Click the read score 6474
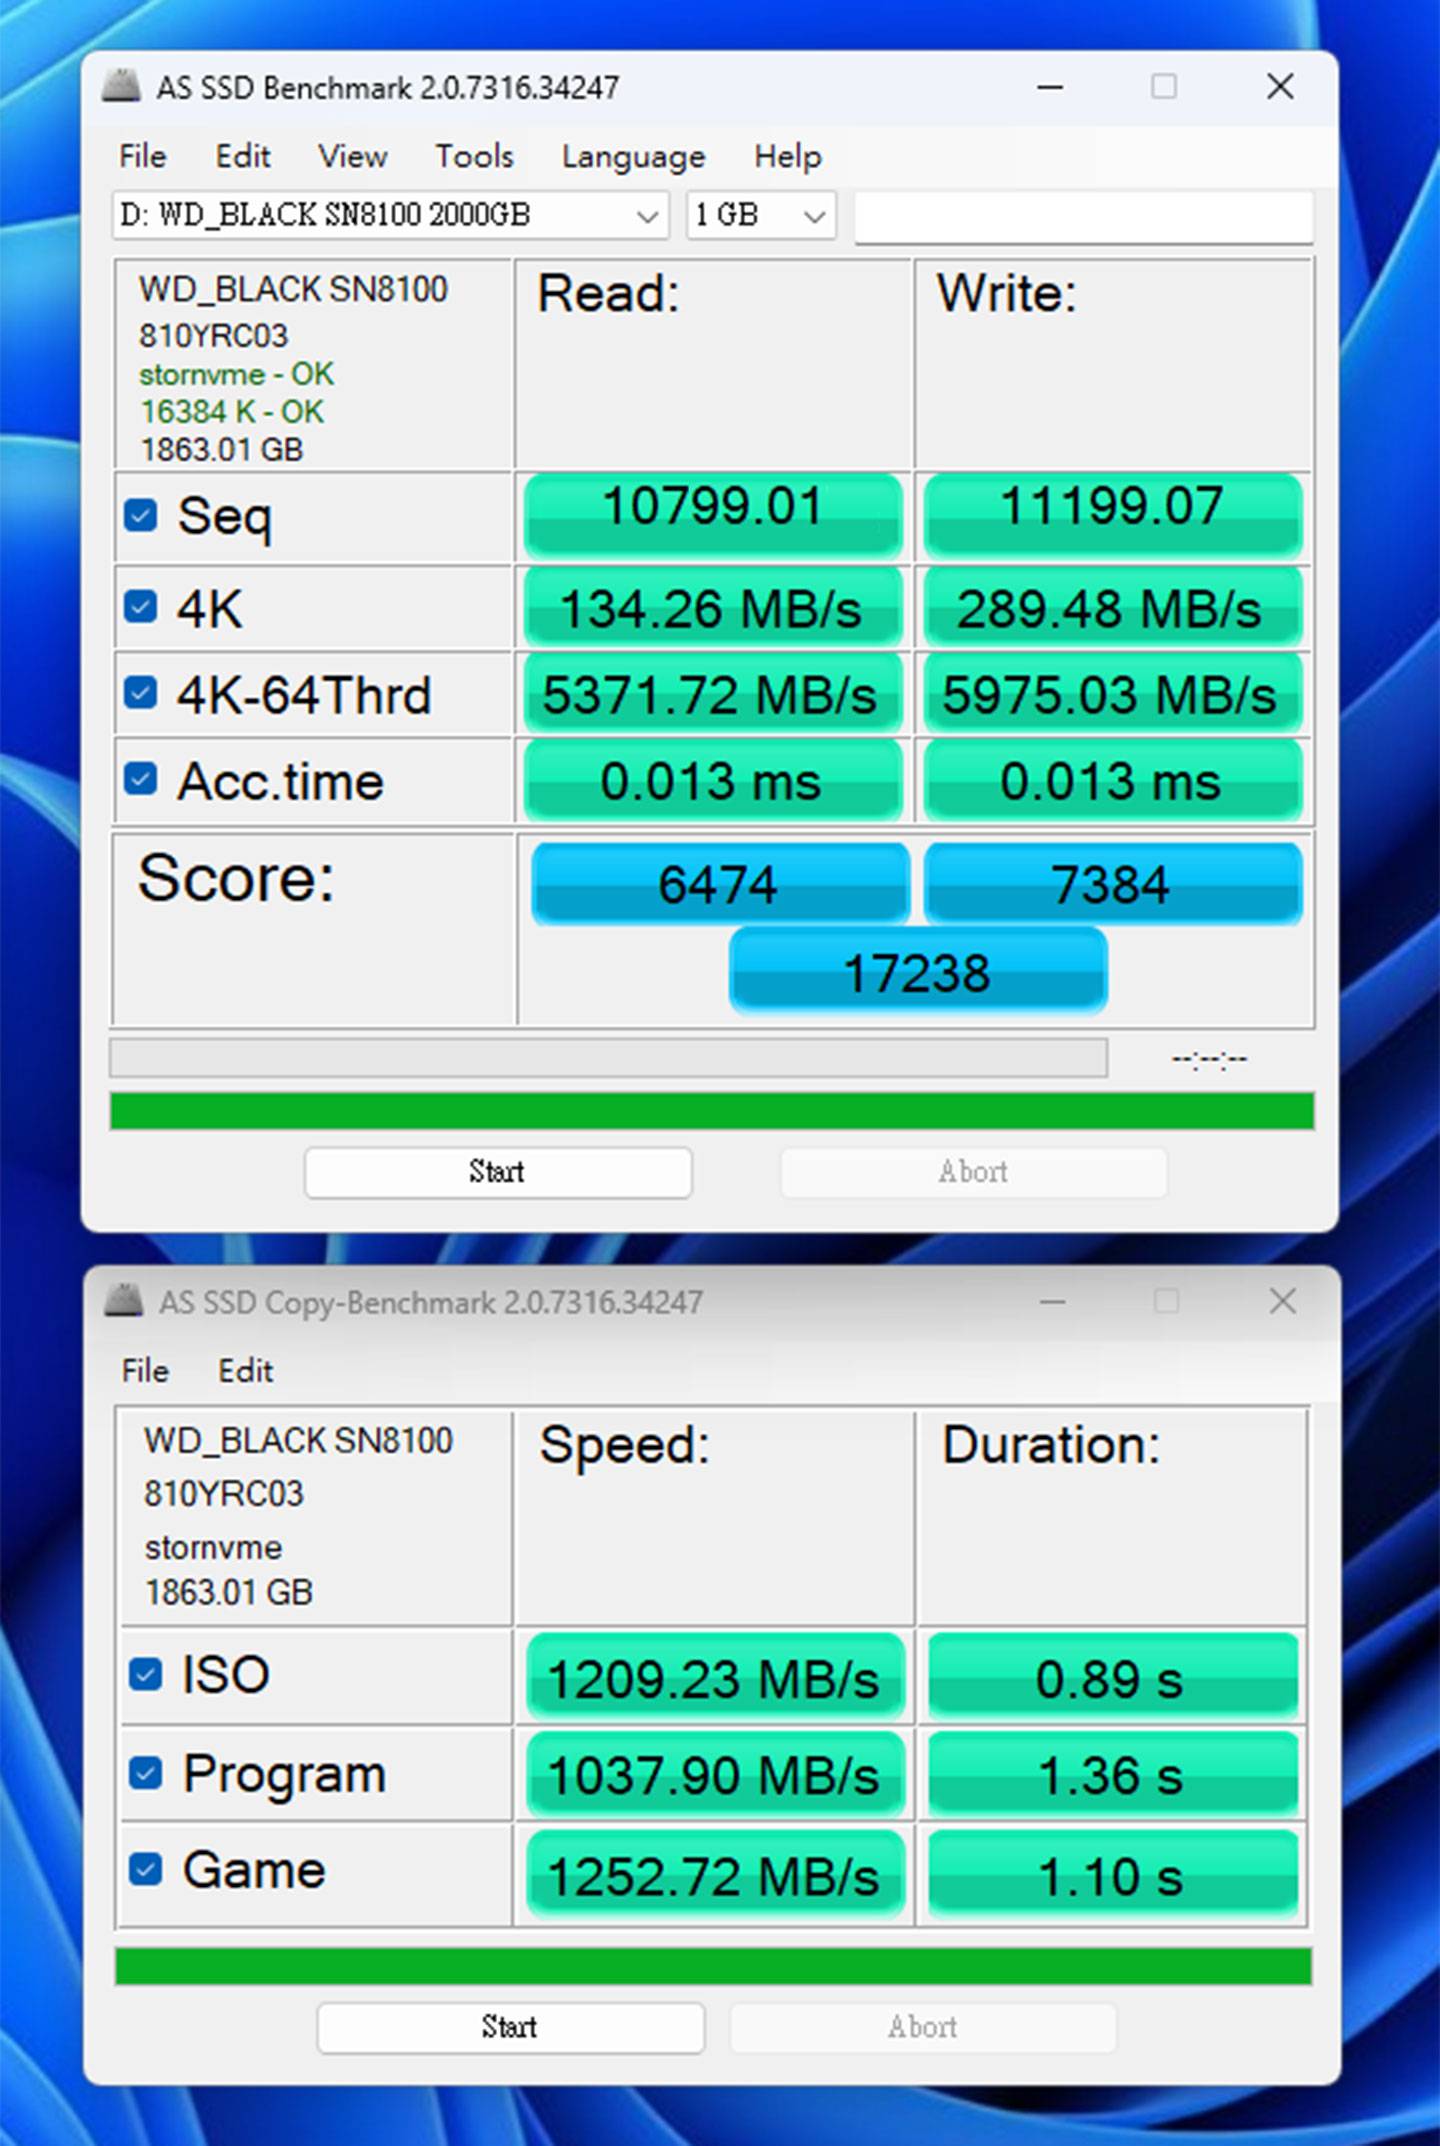 (720, 883)
